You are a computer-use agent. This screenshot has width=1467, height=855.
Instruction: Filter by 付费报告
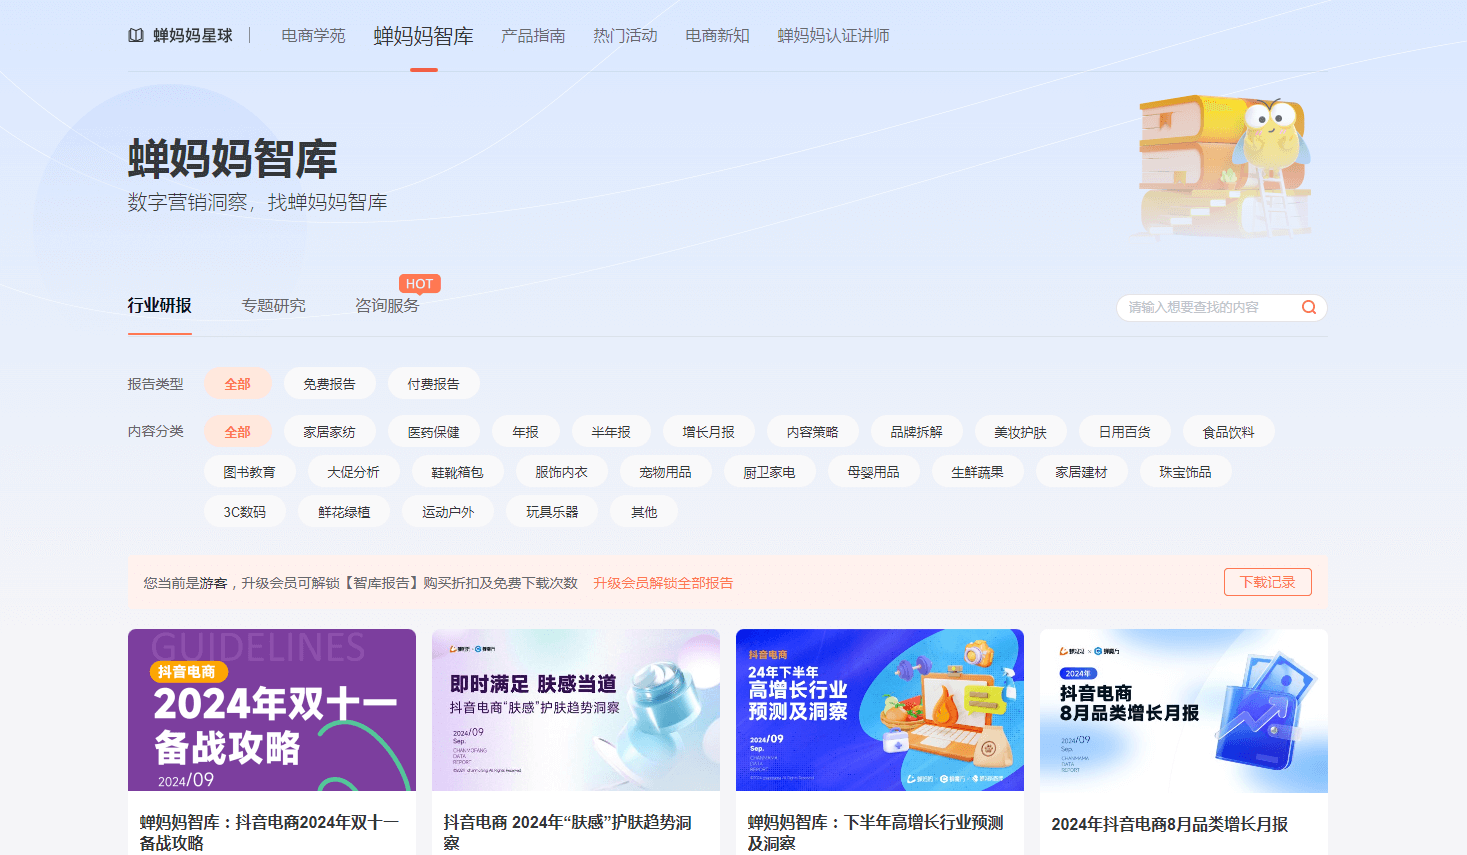pos(434,384)
